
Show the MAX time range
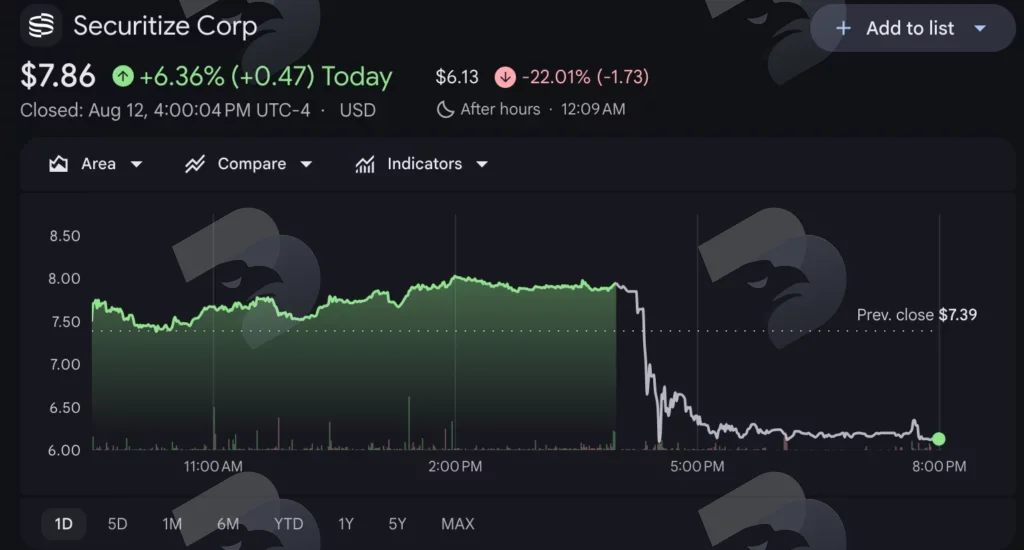coord(458,524)
